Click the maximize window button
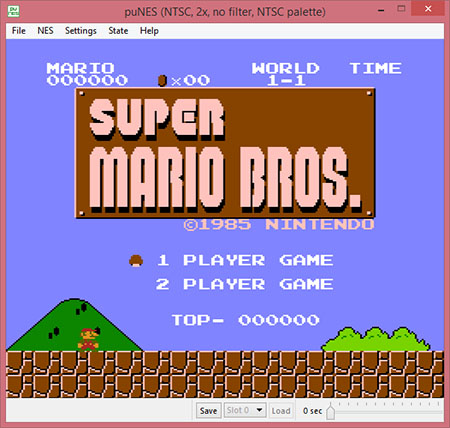Viewport: 450px width, 428px height. pyautogui.click(x=401, y=9)
